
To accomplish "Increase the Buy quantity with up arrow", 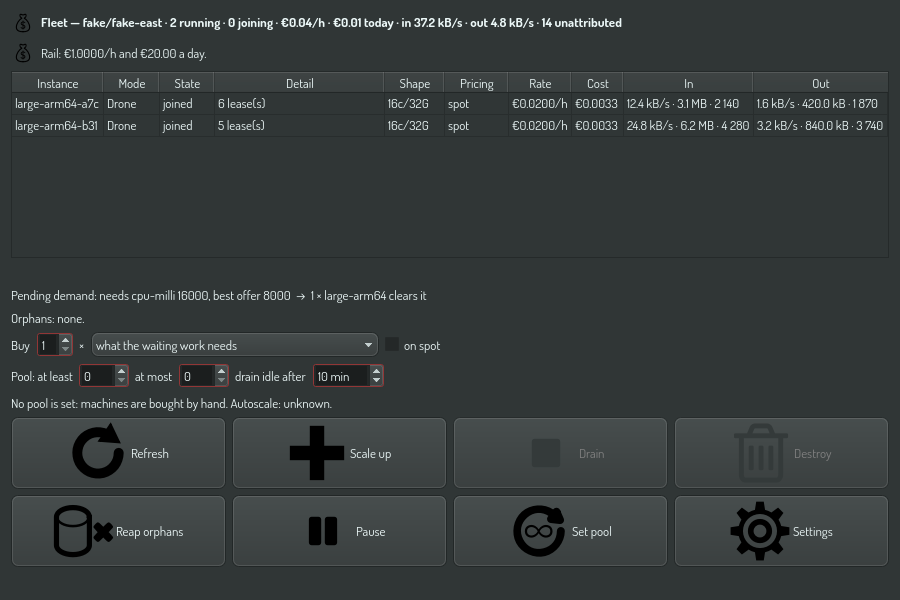I will tap(65, 340).
